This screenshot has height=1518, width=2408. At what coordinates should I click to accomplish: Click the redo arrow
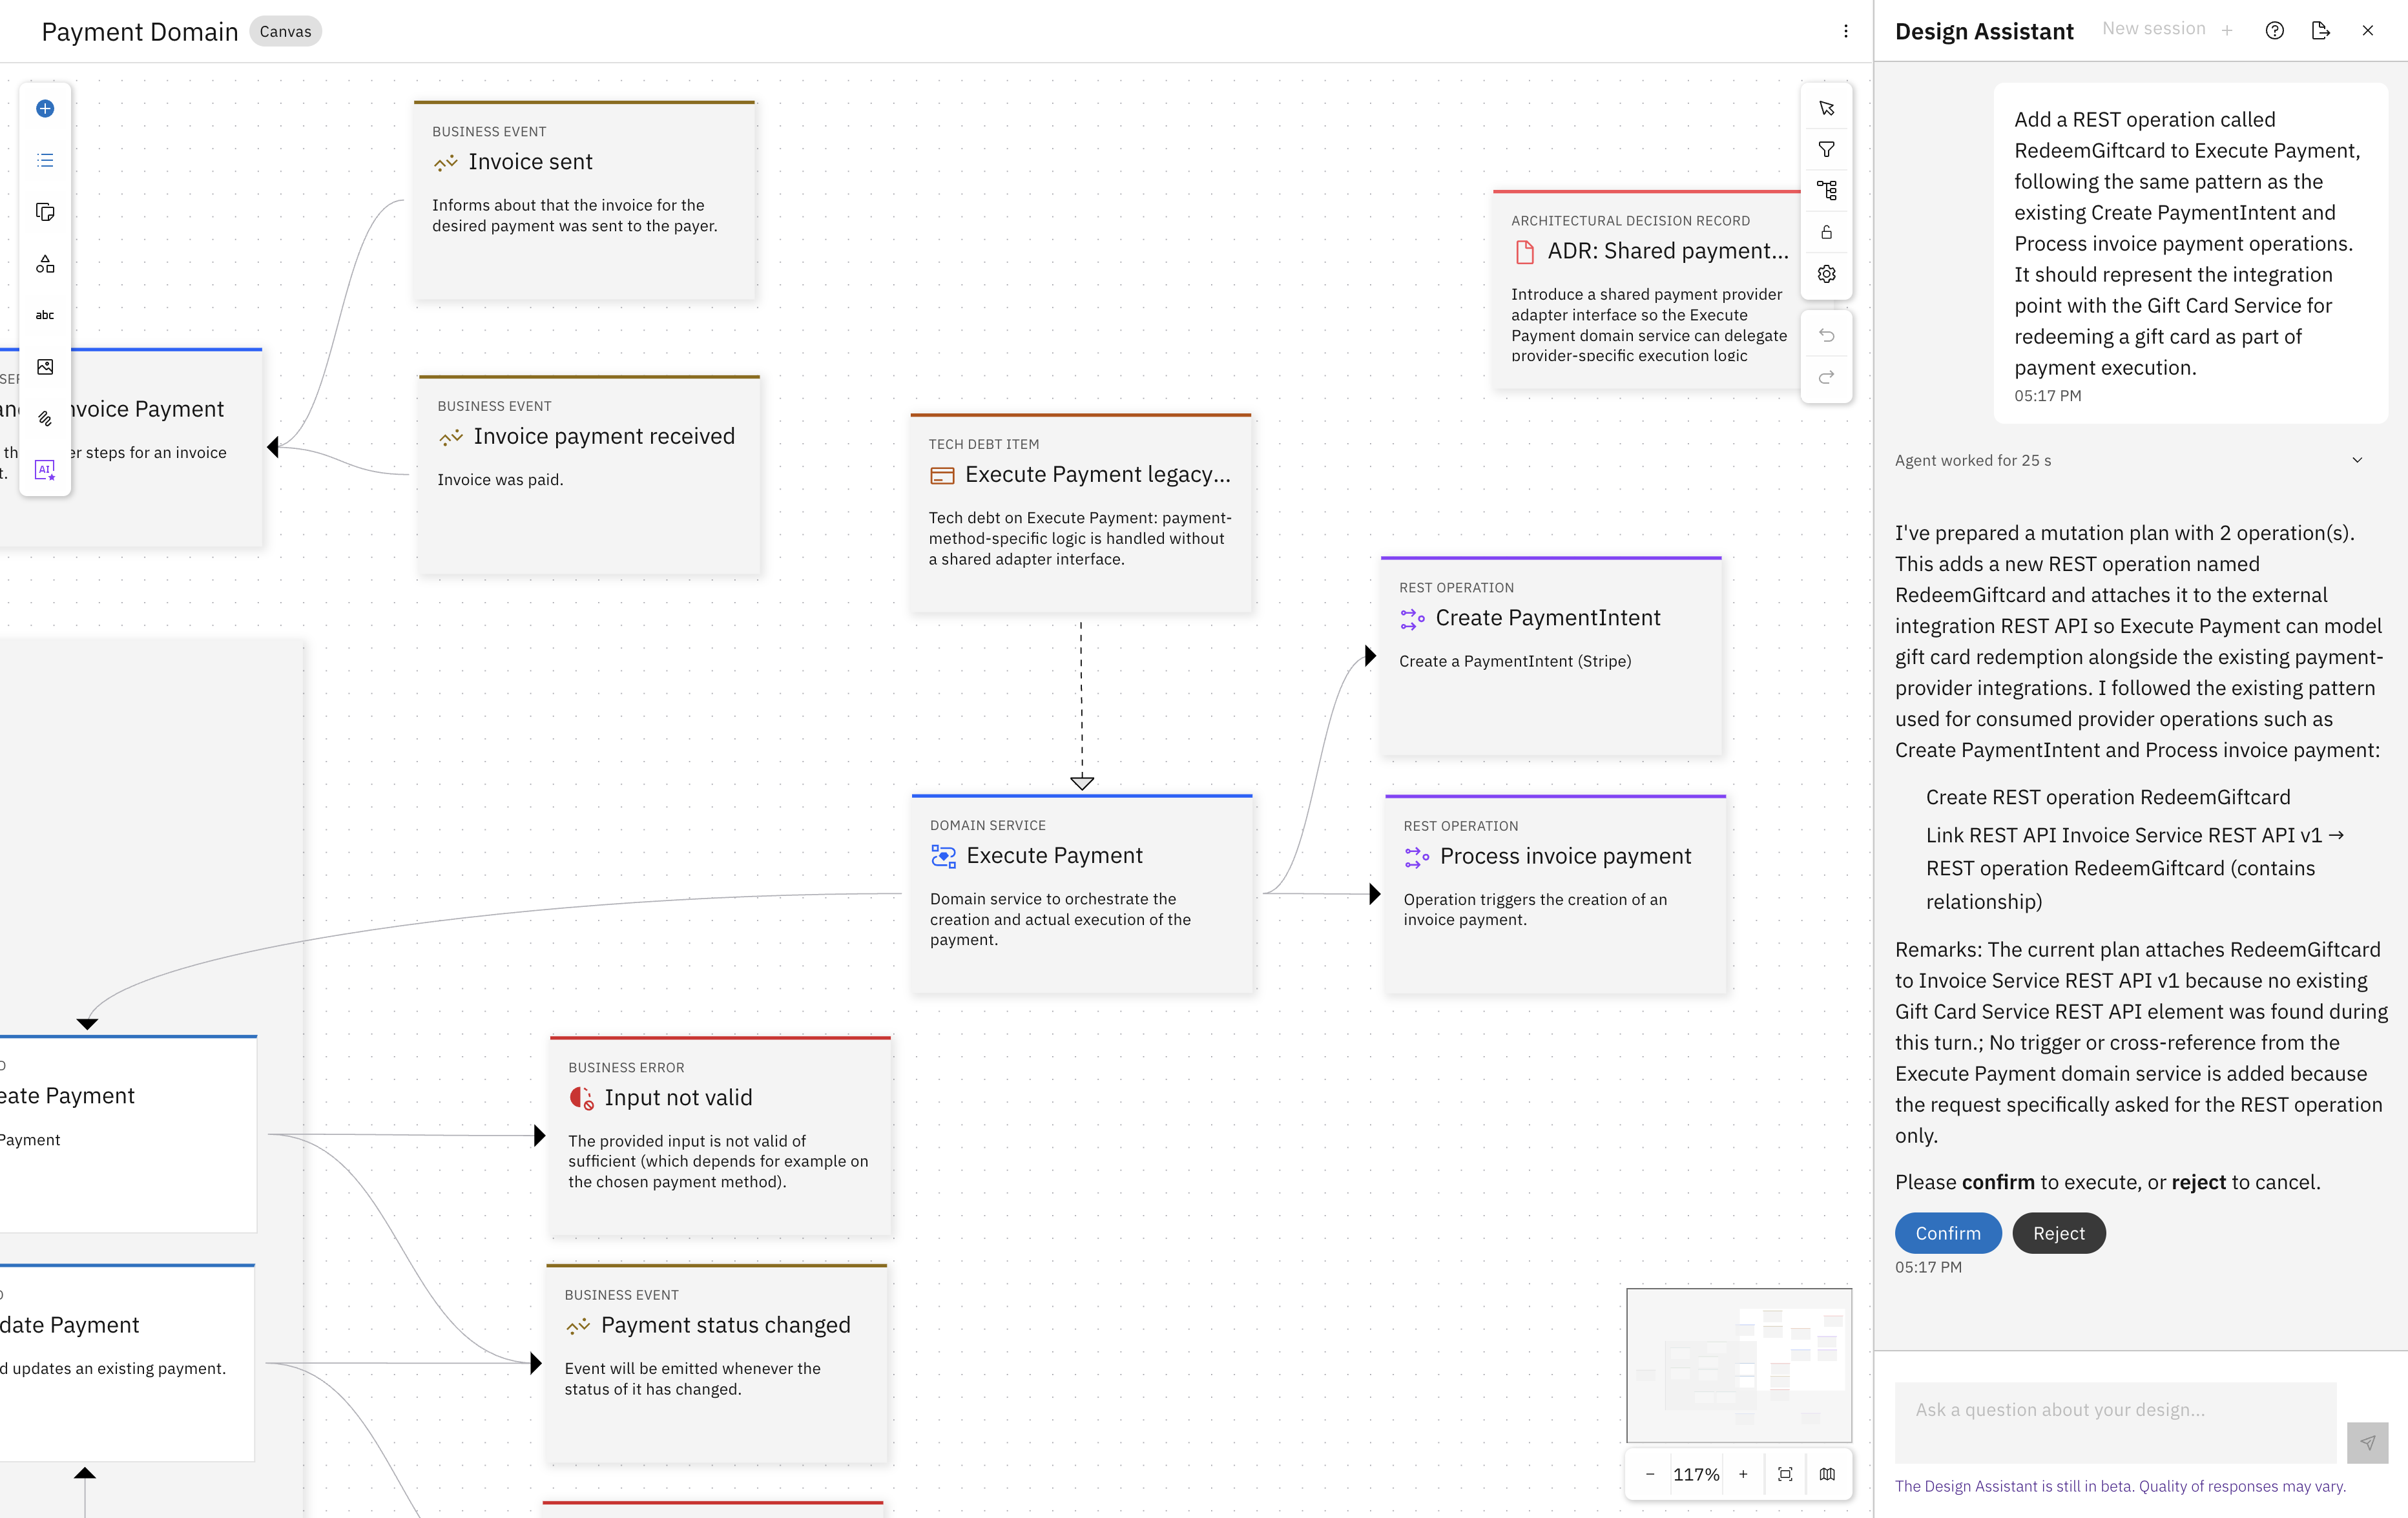1826,377
